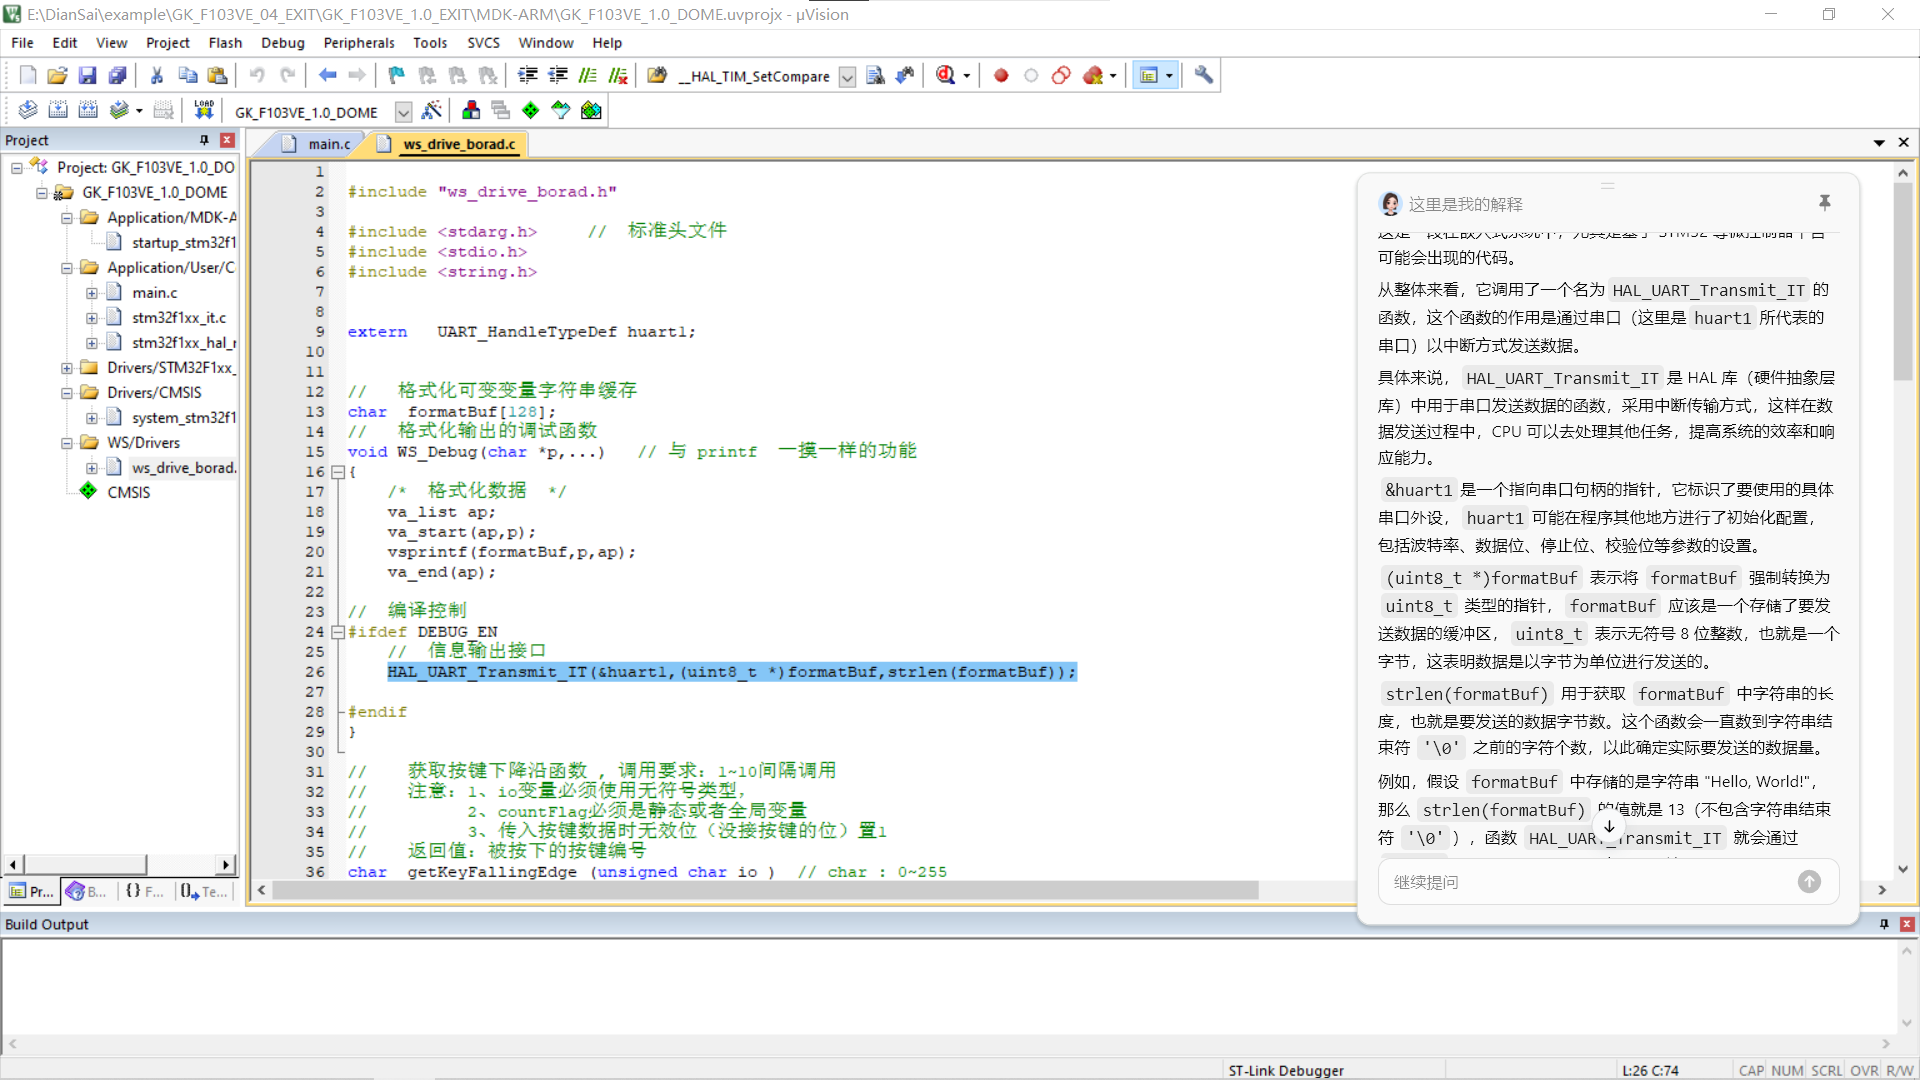Toggle the bookmark flag icon
This screenshot has height=1080, width=1920.
pyautogui.click(x=397, y=76)
